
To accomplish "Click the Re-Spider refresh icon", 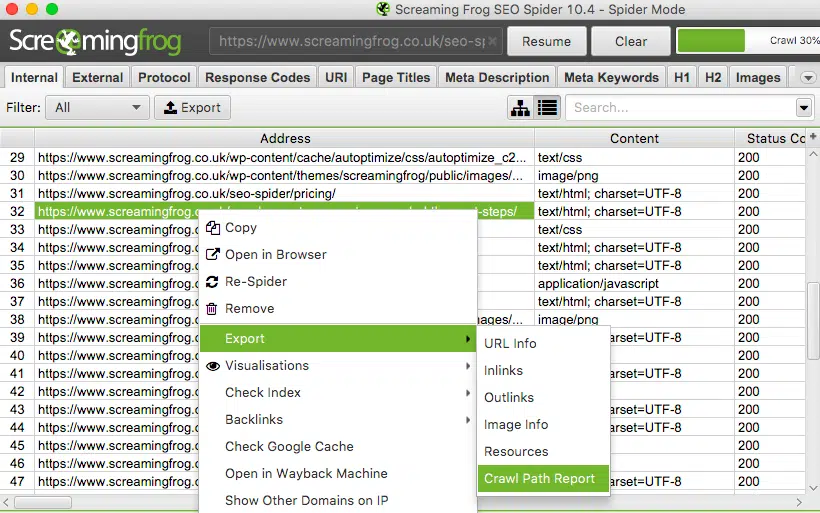I will pyautogui.click(x=212, y=282).
